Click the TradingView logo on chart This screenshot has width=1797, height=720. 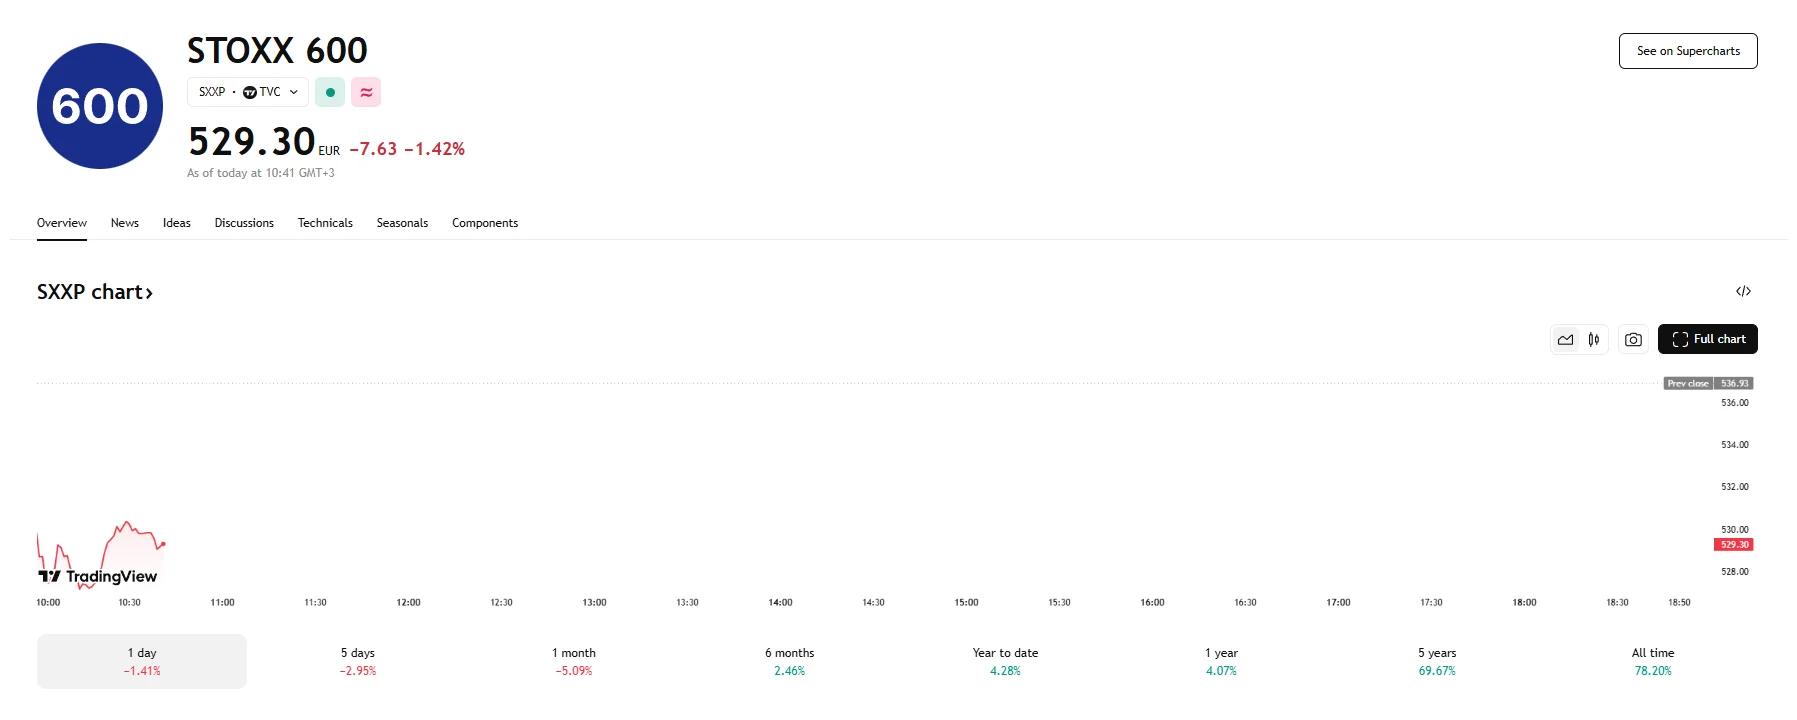[98, 576]
